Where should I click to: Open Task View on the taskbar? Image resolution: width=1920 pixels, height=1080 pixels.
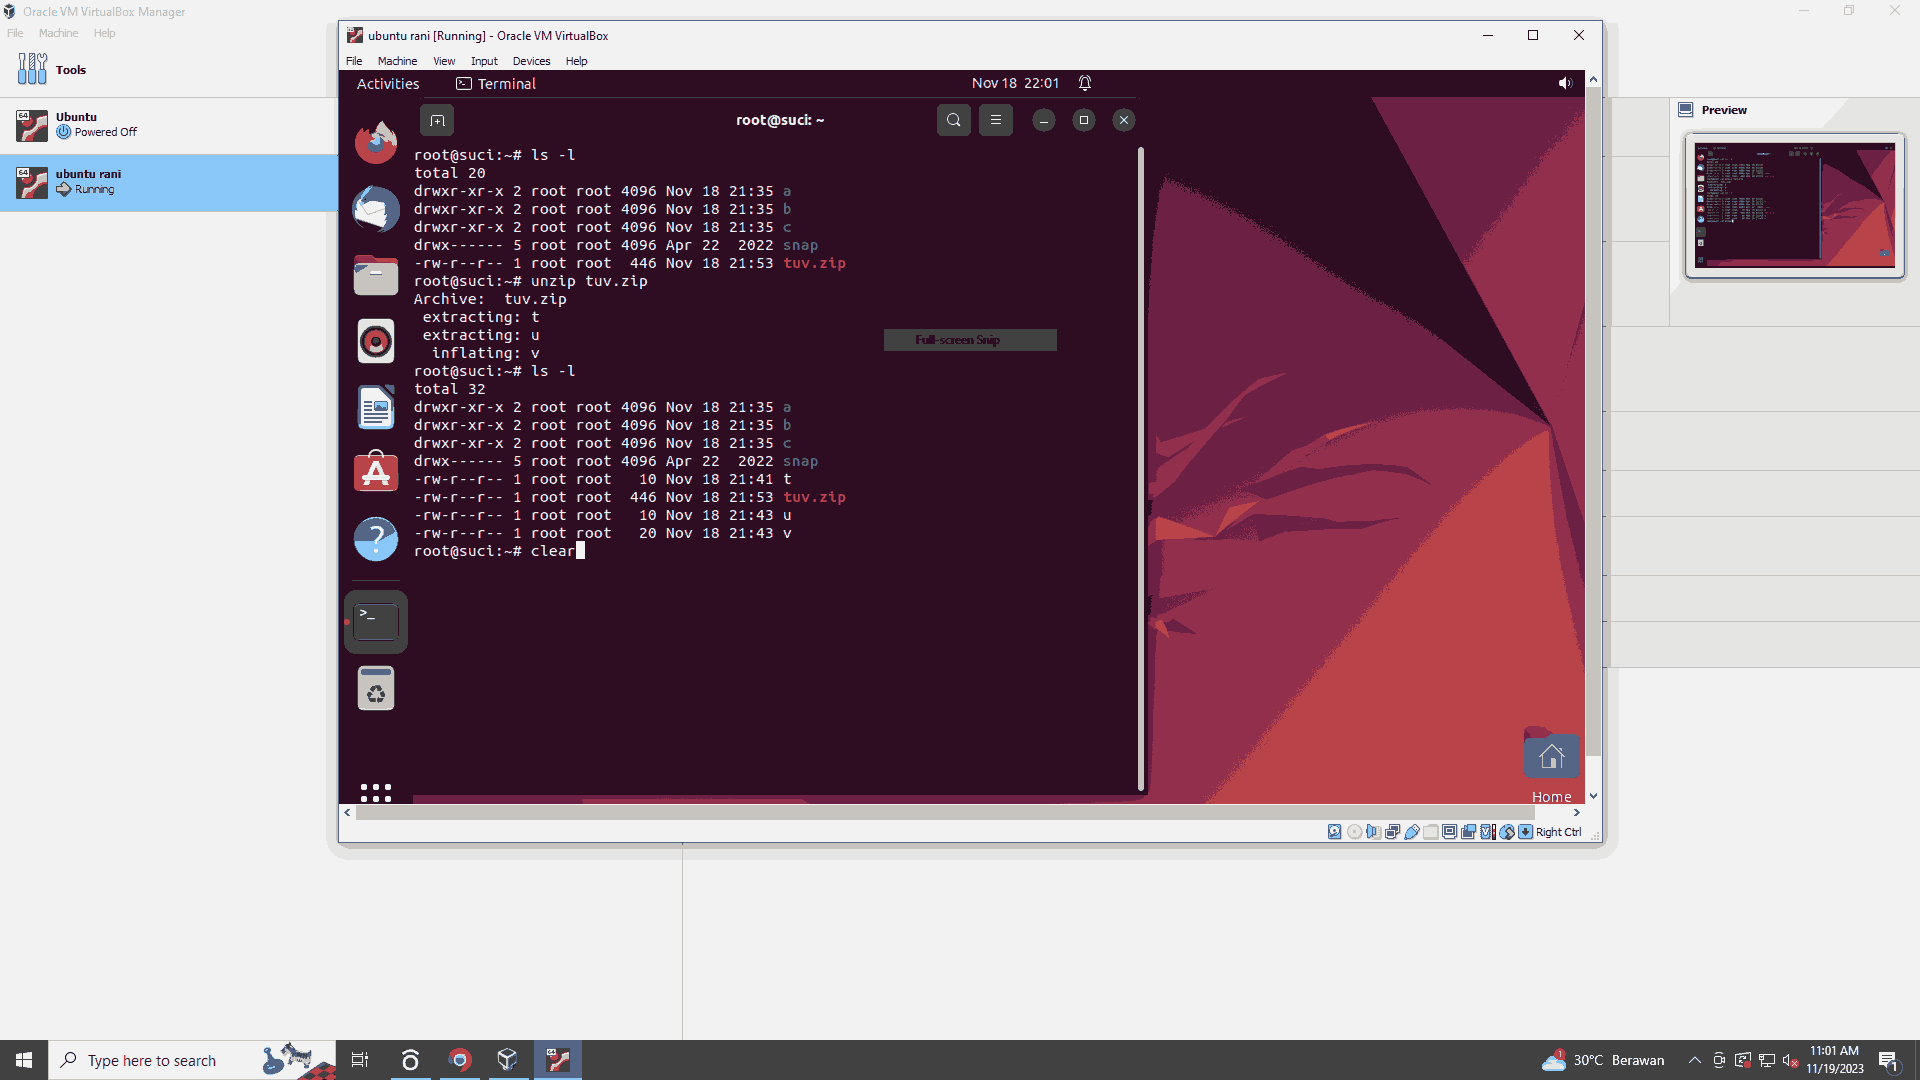point(360,1060)
